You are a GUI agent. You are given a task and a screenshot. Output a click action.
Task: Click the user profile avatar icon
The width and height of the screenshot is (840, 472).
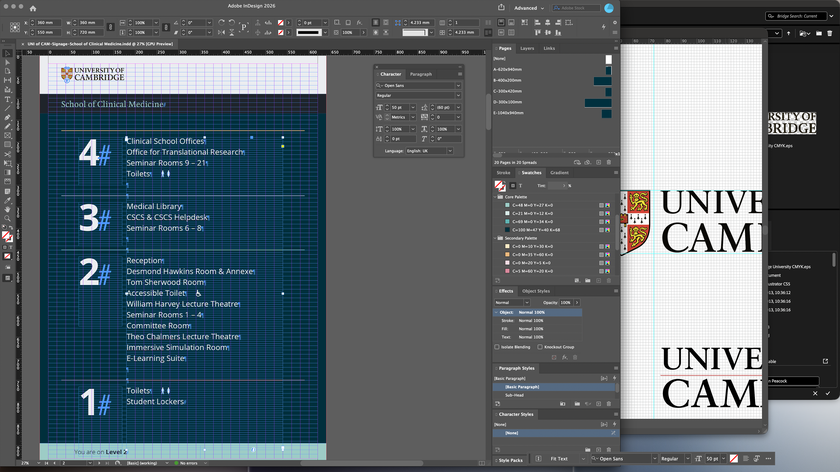[609, 8]
